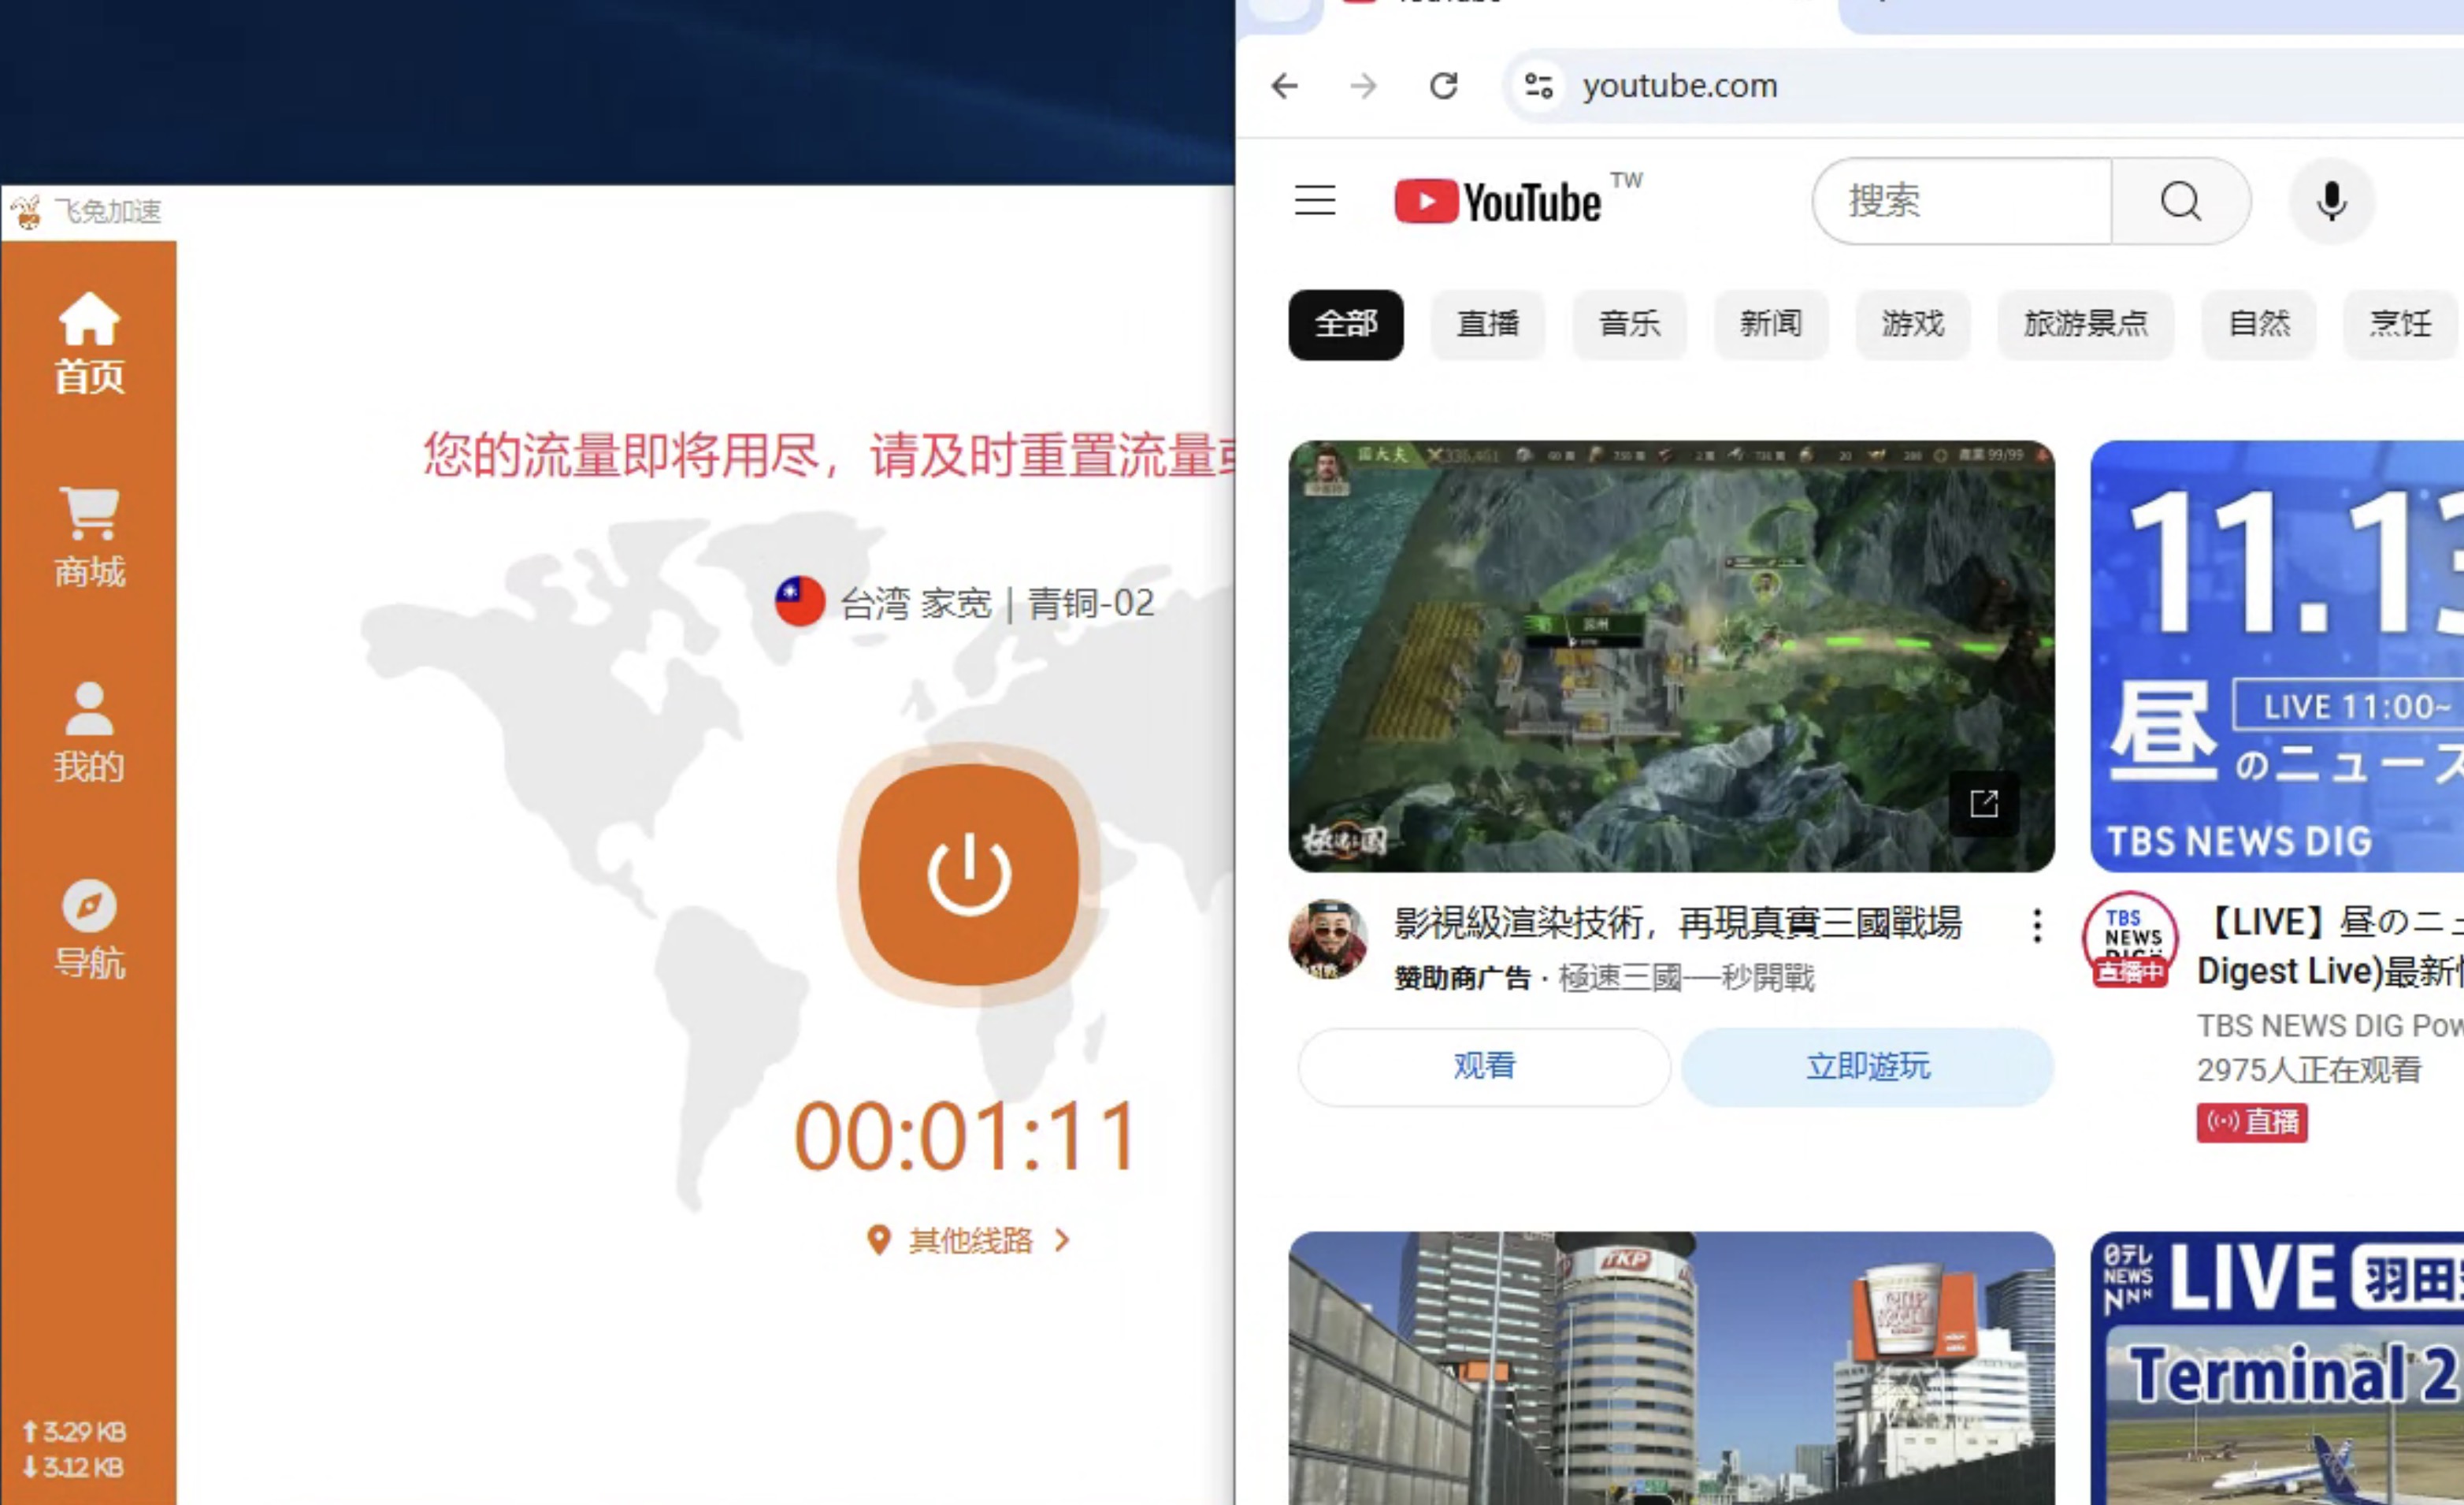Click the YouTube 搜索 search field
The width and height of the screenshot is (2464, 1505).
click(x=1962, y=201)
